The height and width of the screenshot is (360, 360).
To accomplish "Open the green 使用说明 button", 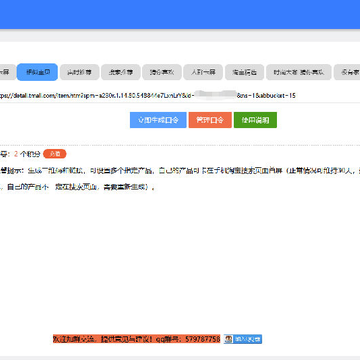I will click(255, 120).
